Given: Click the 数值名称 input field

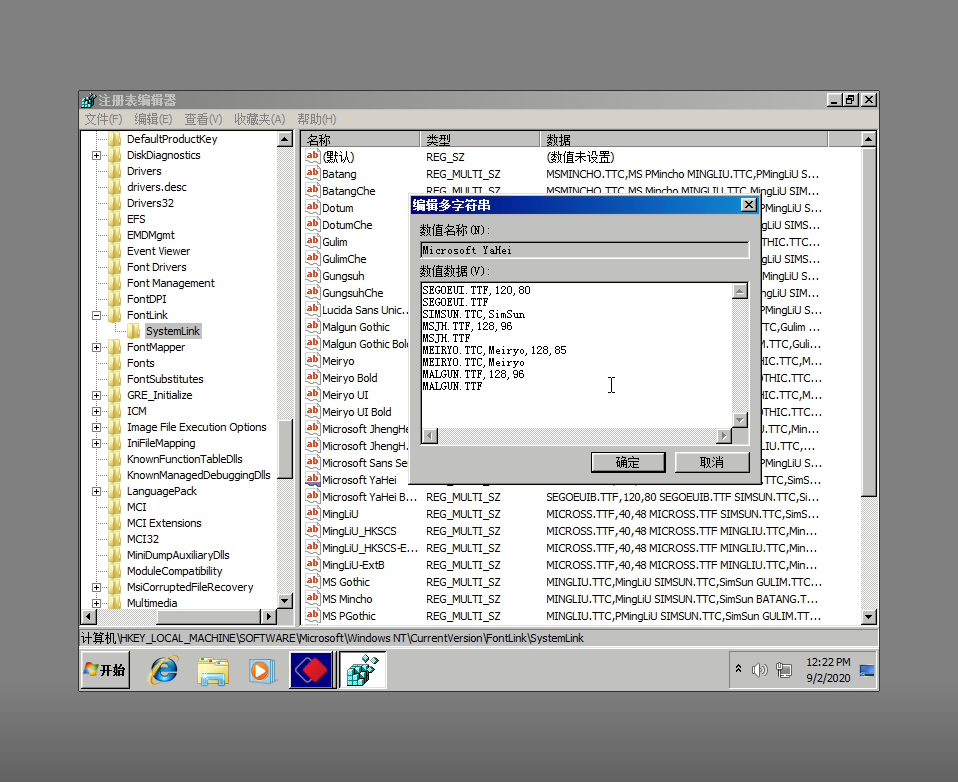Looking at the screenshot, I should [x=585, y=250].
